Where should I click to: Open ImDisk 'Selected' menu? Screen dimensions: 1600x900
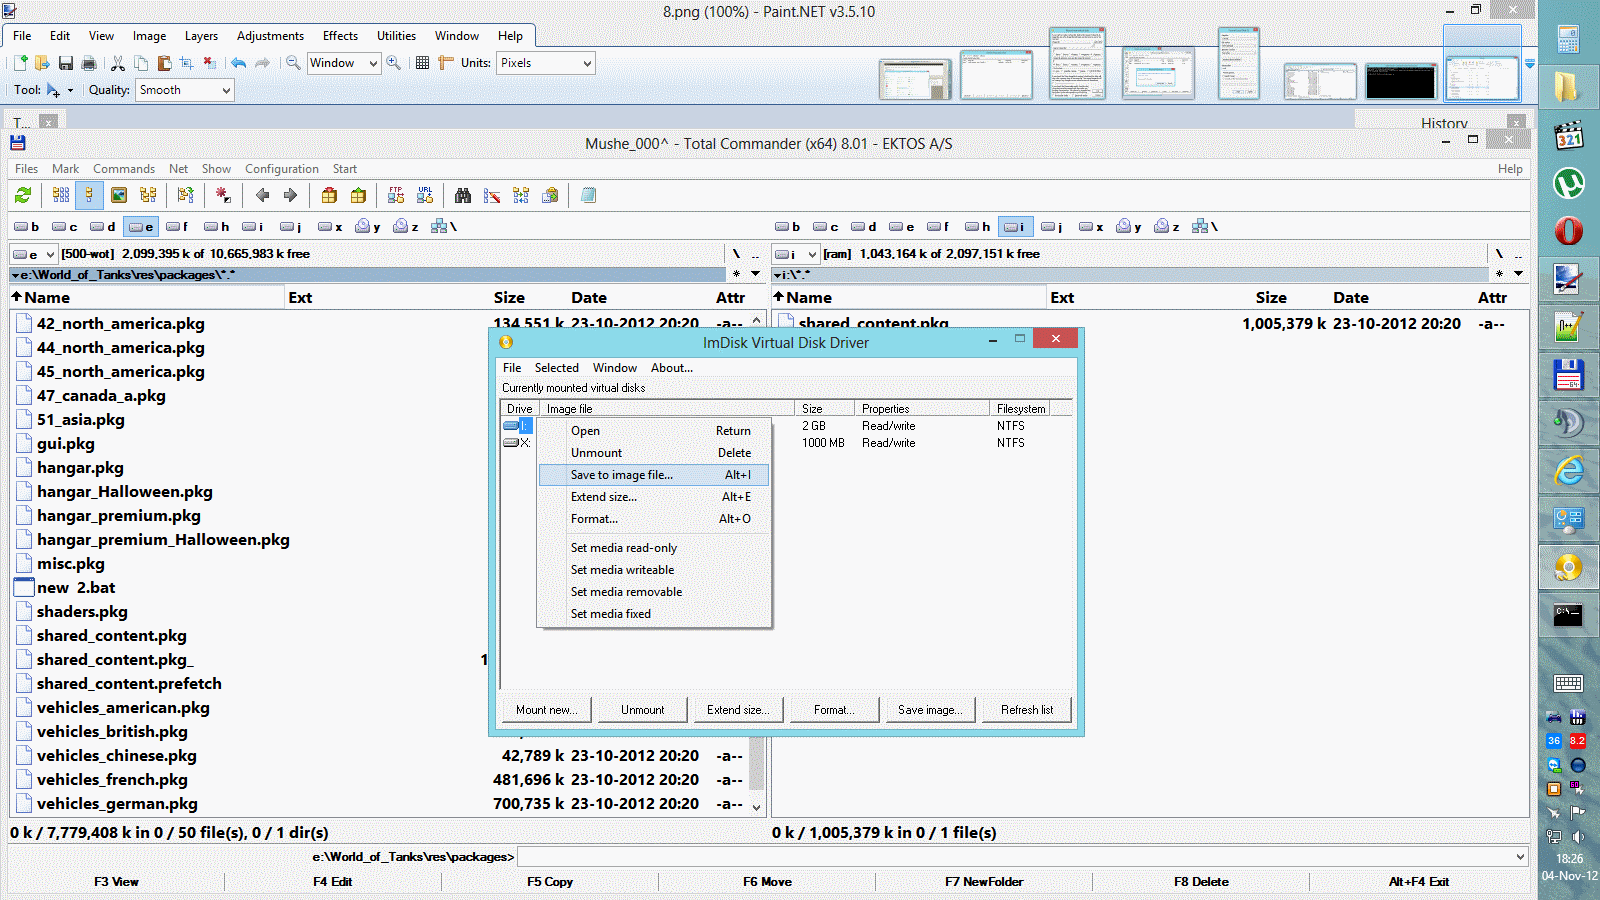click(x=556, y=368)
